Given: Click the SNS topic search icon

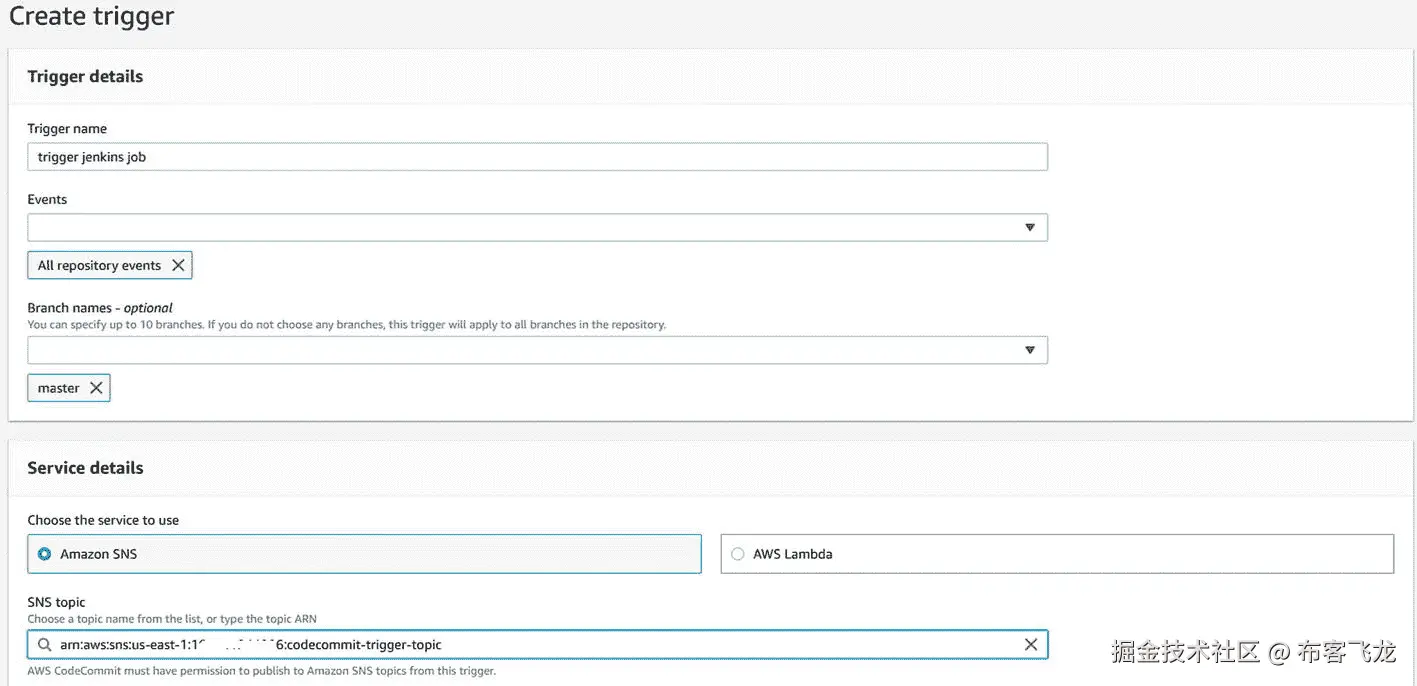Looking at the screenshot, I should pos(45,645).
